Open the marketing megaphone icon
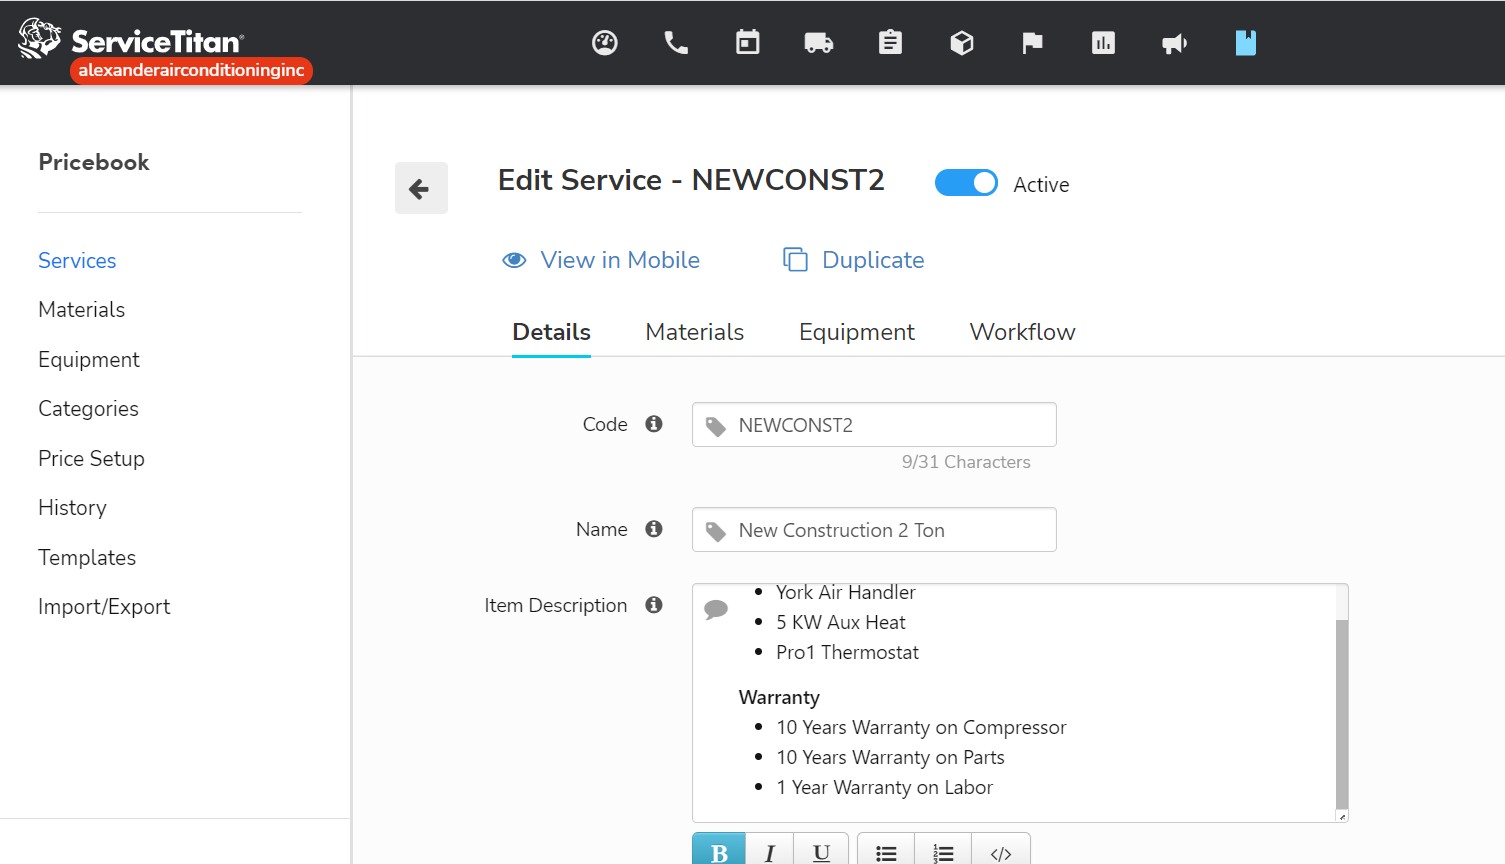 coord(1174,43)
